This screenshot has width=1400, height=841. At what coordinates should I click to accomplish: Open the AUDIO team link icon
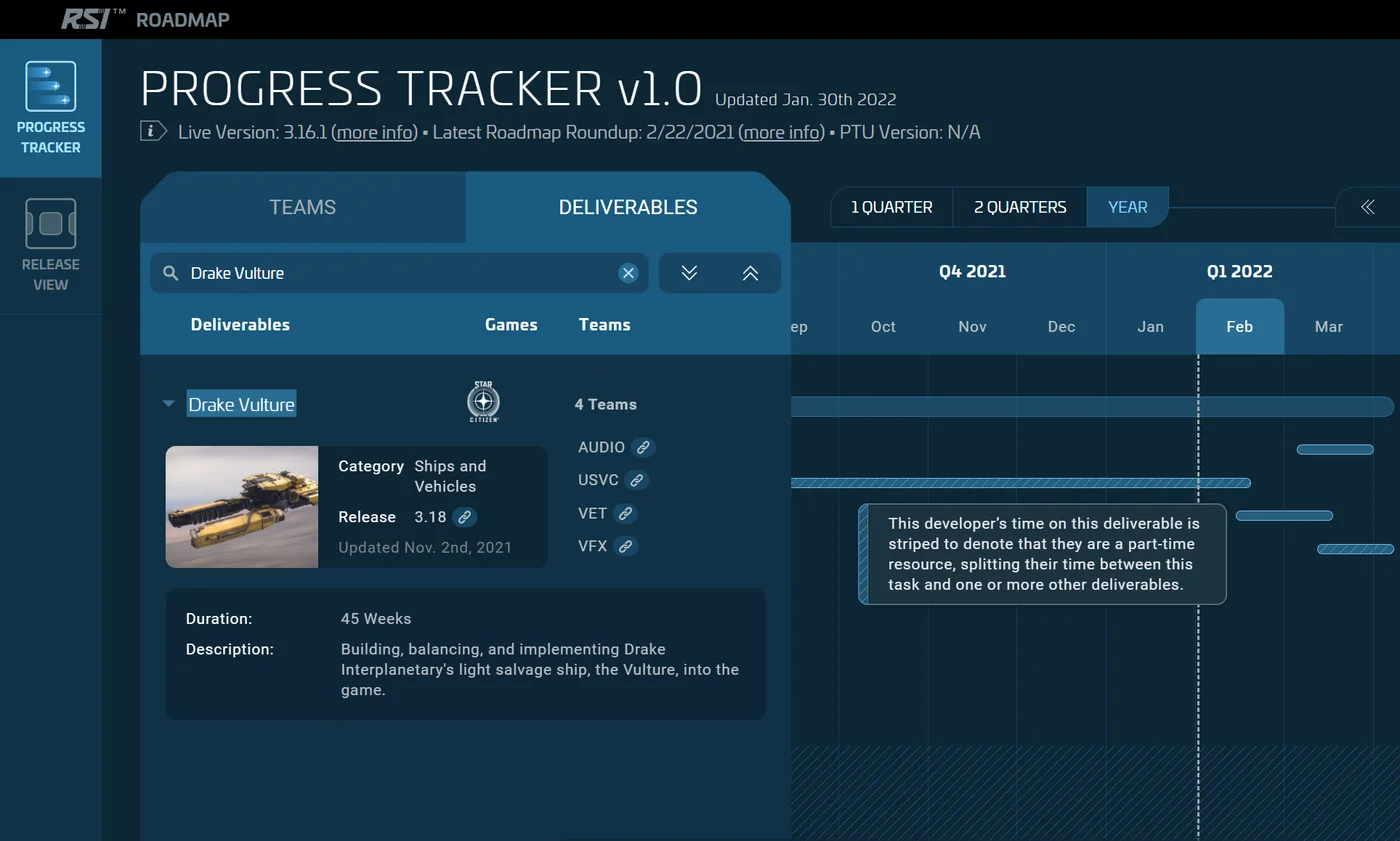tap(644, 447)
